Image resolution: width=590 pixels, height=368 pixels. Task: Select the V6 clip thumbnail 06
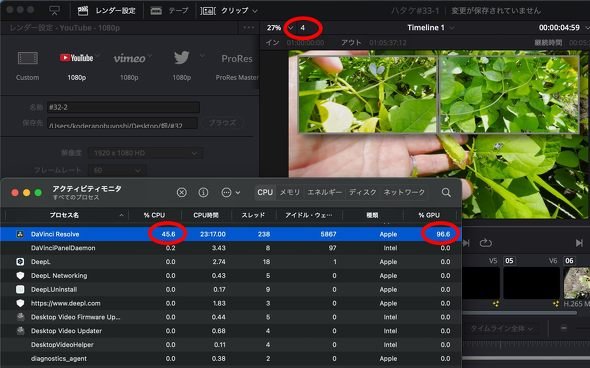[x=576, y=283]
